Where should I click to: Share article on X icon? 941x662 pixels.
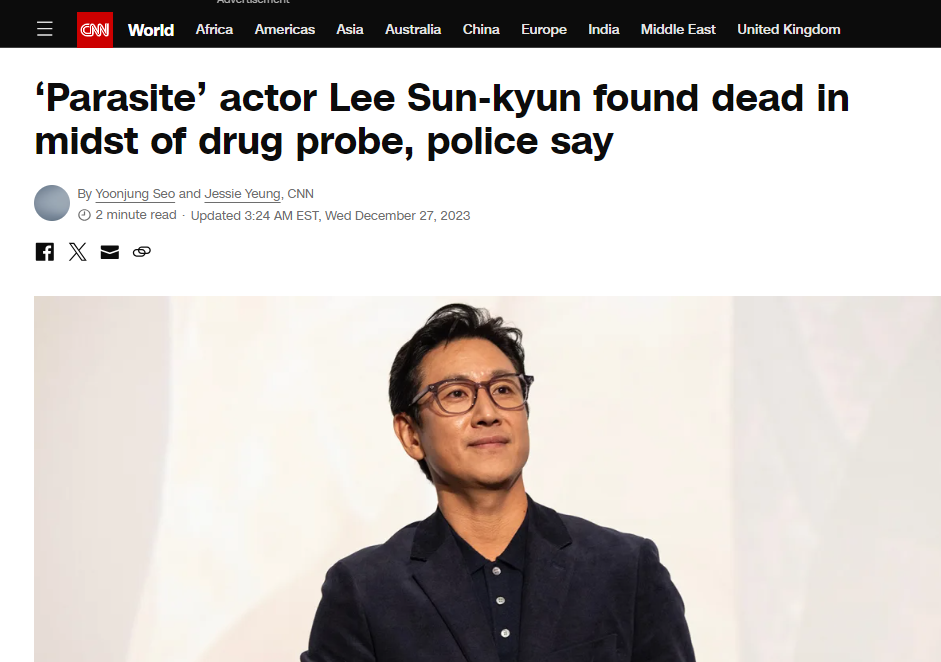77,251
